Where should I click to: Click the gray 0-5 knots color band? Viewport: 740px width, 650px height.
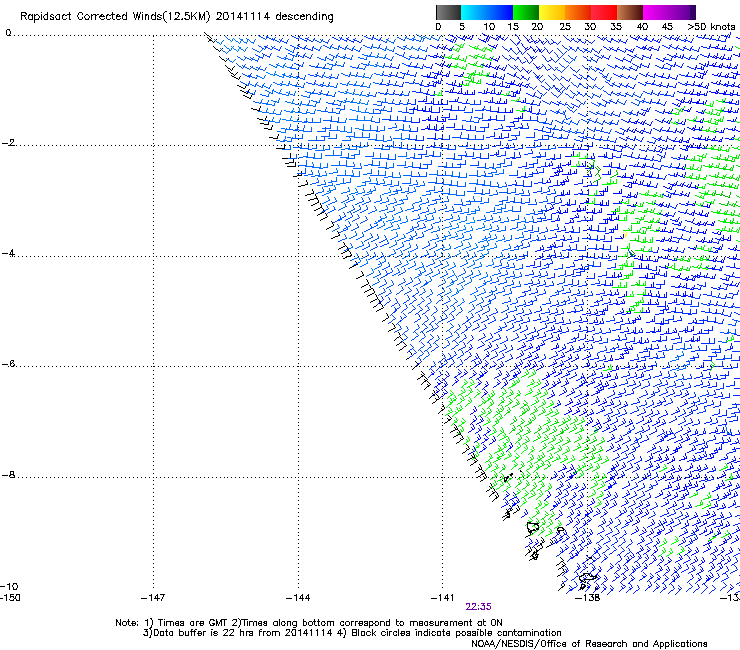click(448, 12)
